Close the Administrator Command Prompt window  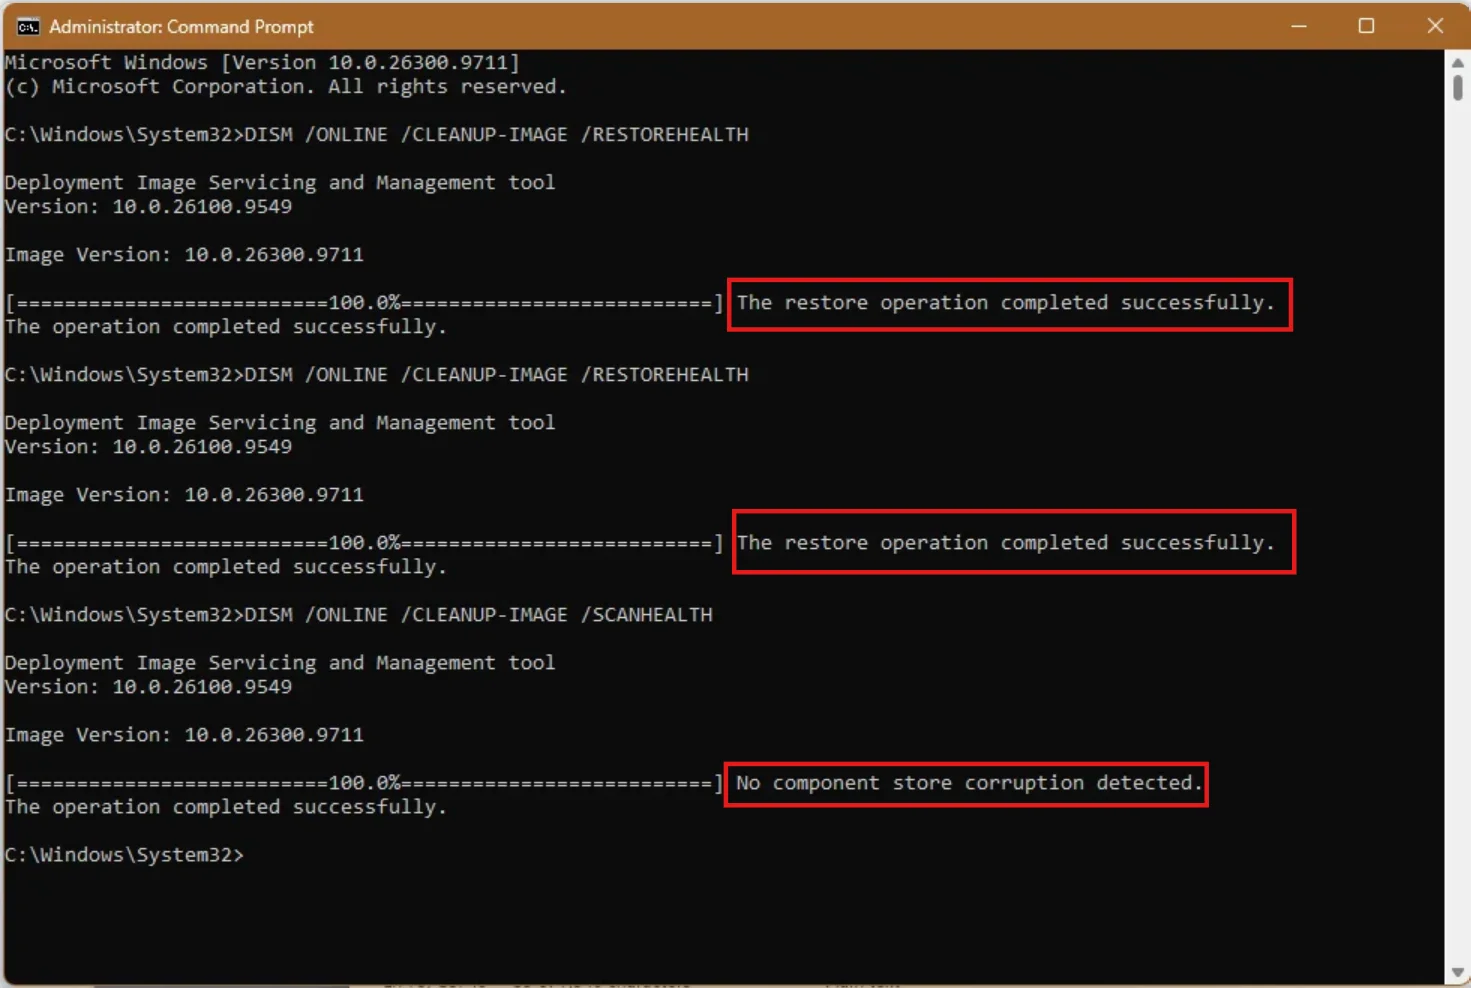click(1435, 26)
